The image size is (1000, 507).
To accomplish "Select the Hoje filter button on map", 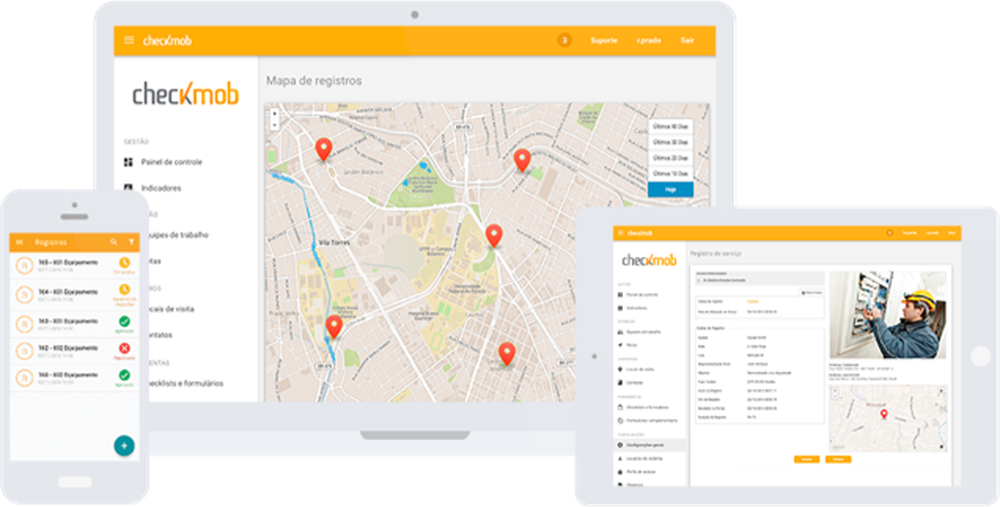I will [x=670, y=189].
